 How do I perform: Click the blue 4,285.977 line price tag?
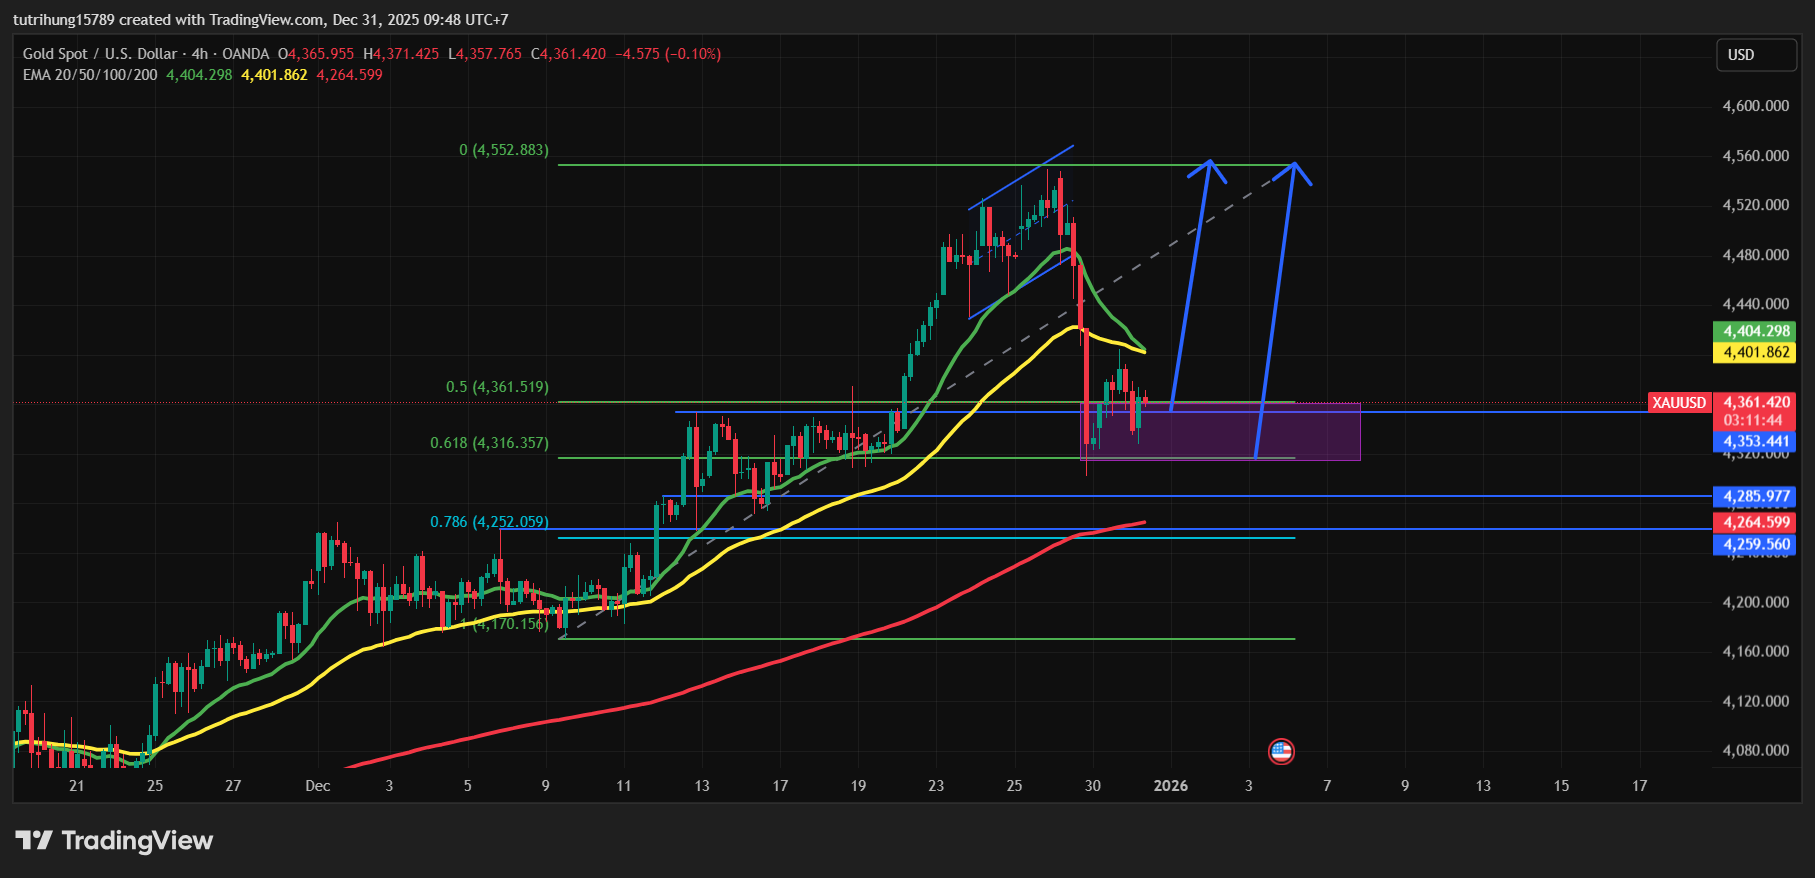(x=1755, y=497)
